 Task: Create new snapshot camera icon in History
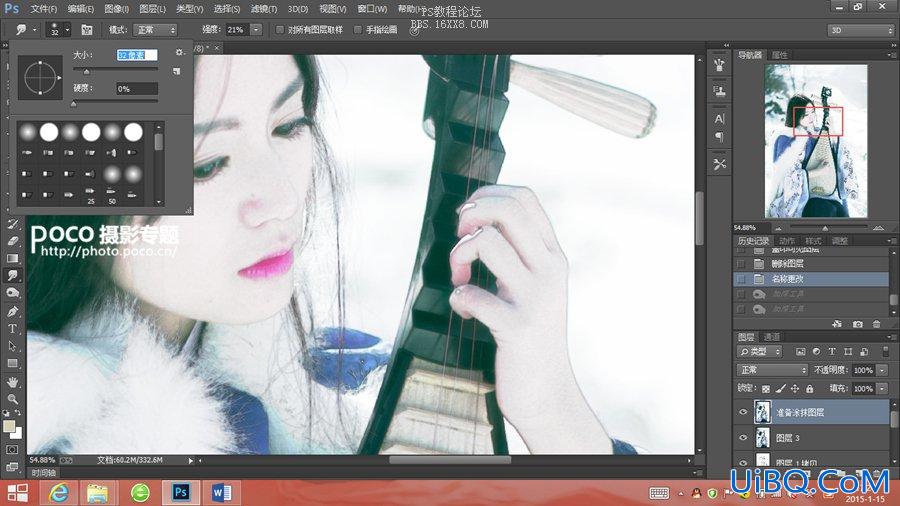tap(858, 324)
